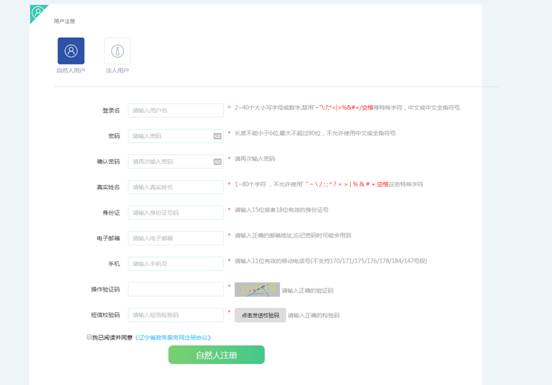Focus the 登录名 username input field

click(x=176, y=111)
